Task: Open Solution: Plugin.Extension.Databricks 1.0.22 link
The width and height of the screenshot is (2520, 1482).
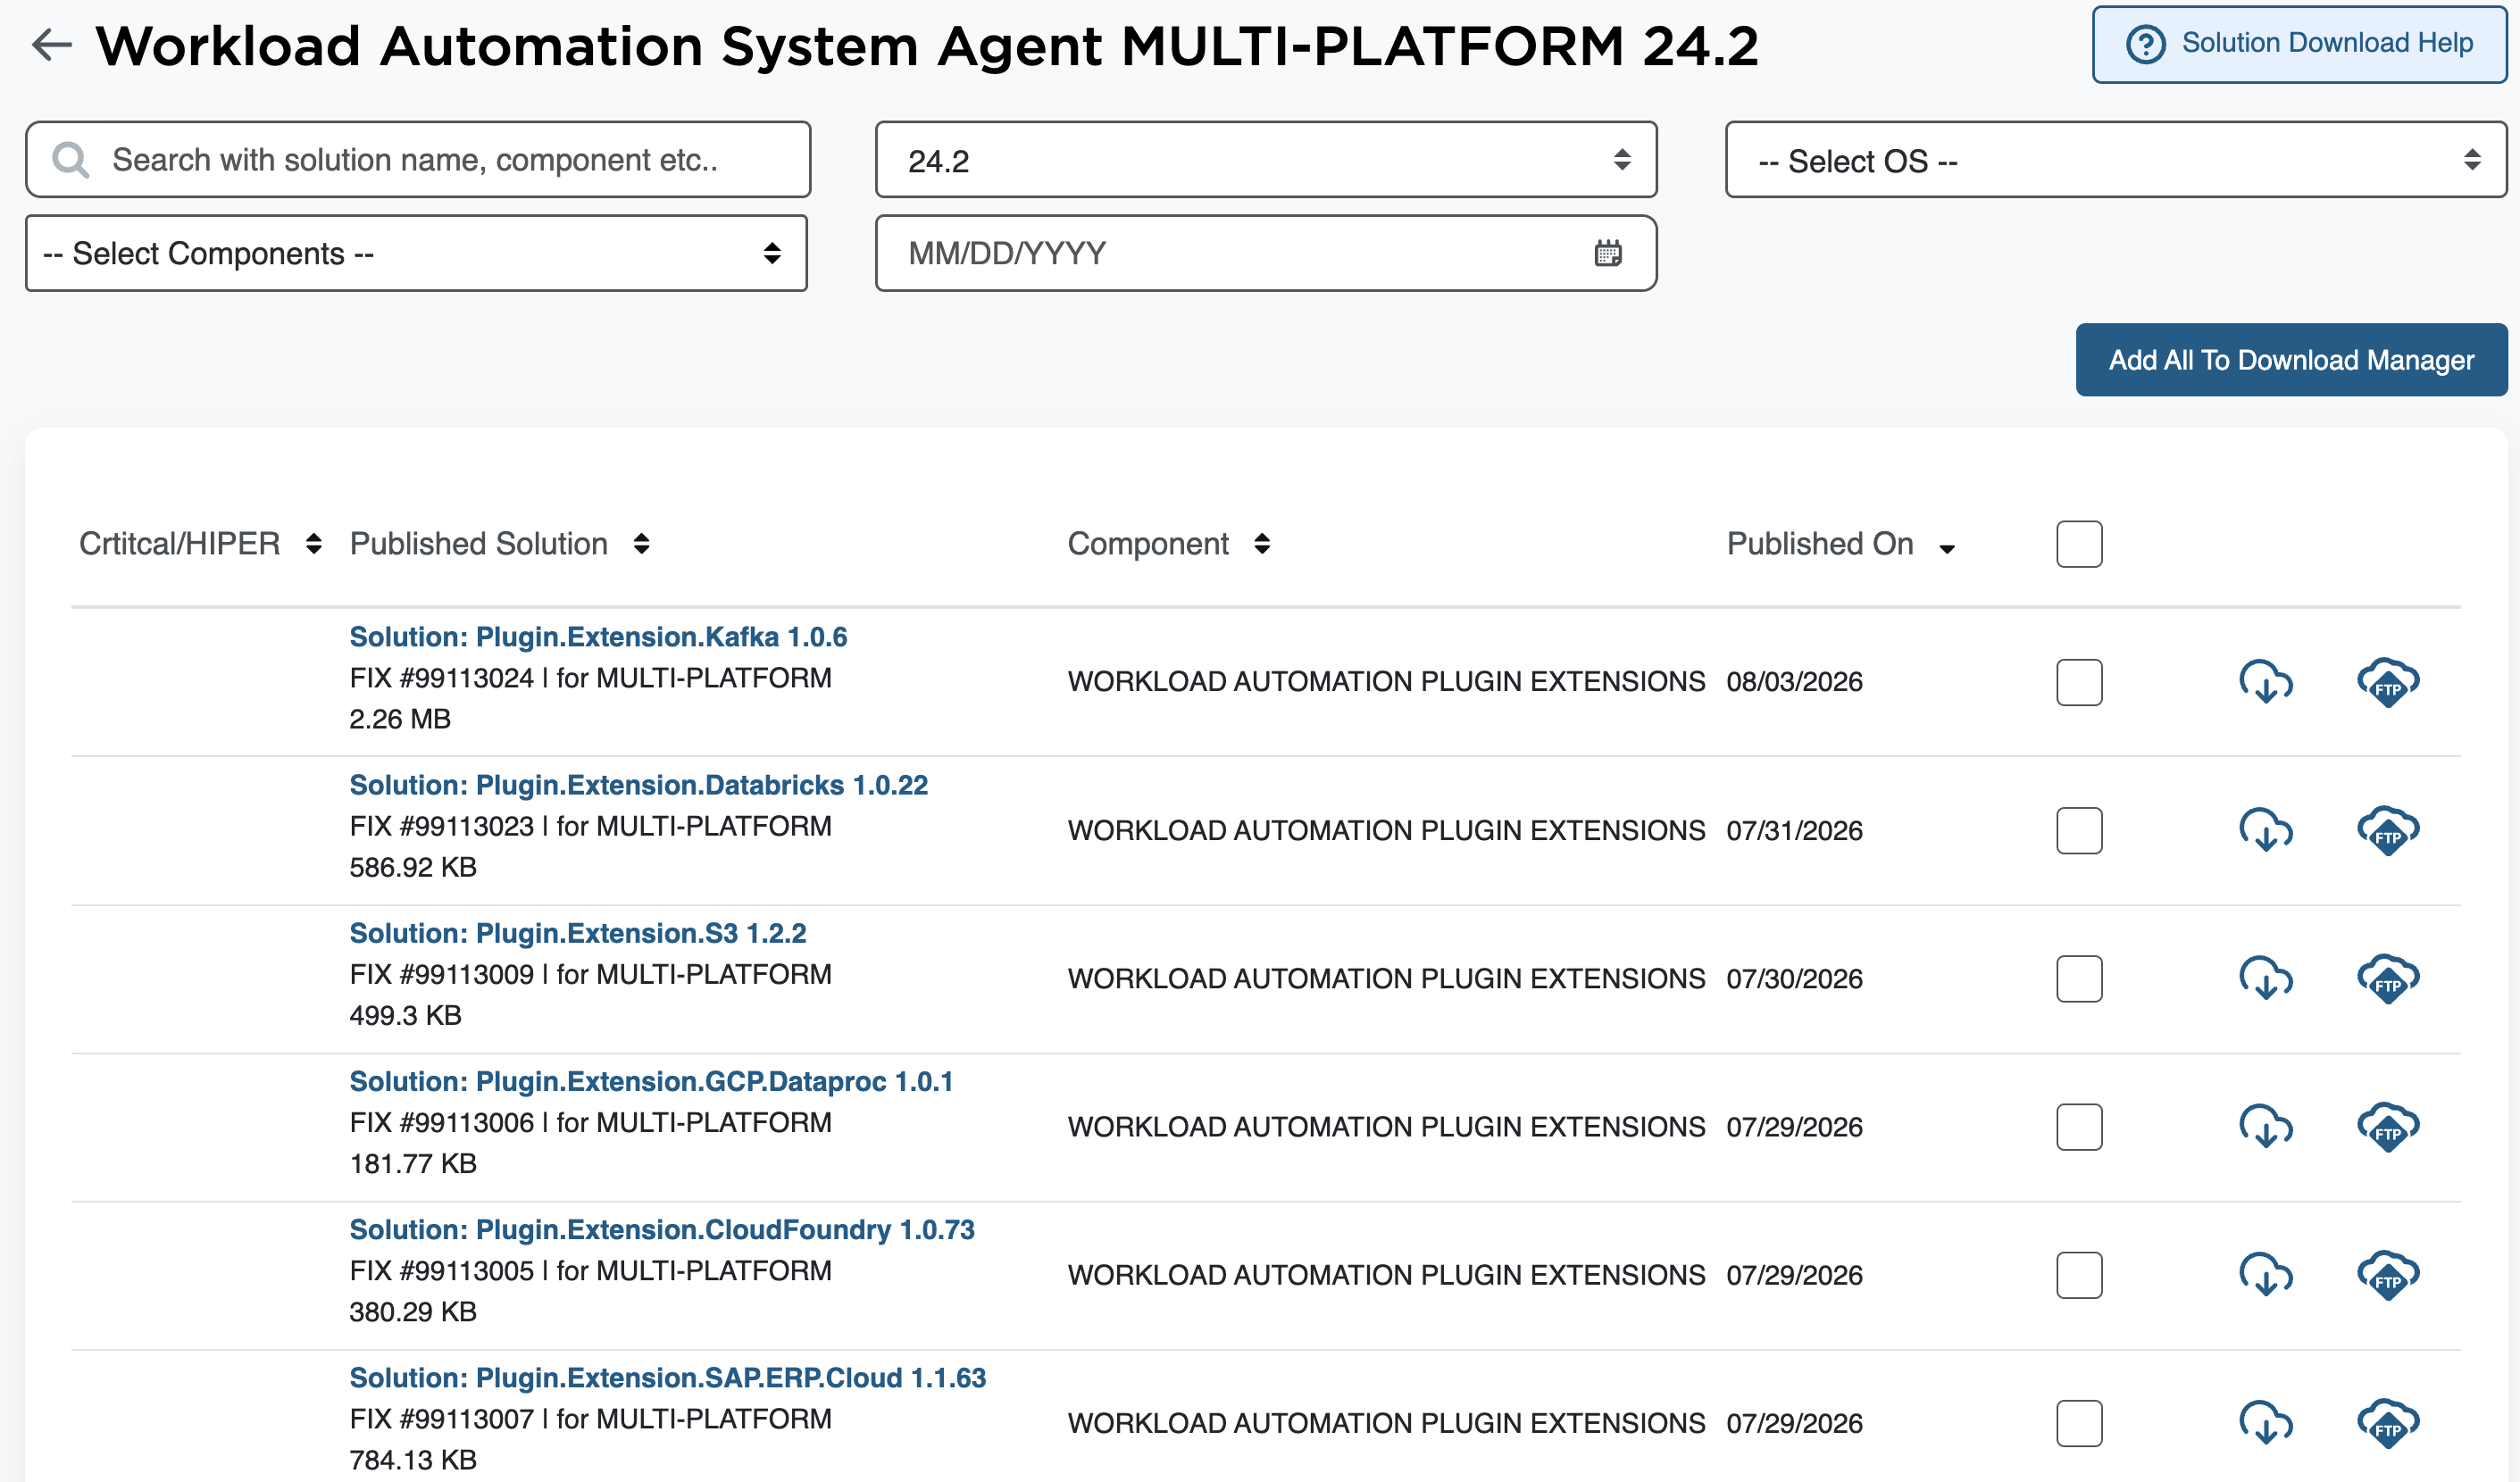Action: 638,785
